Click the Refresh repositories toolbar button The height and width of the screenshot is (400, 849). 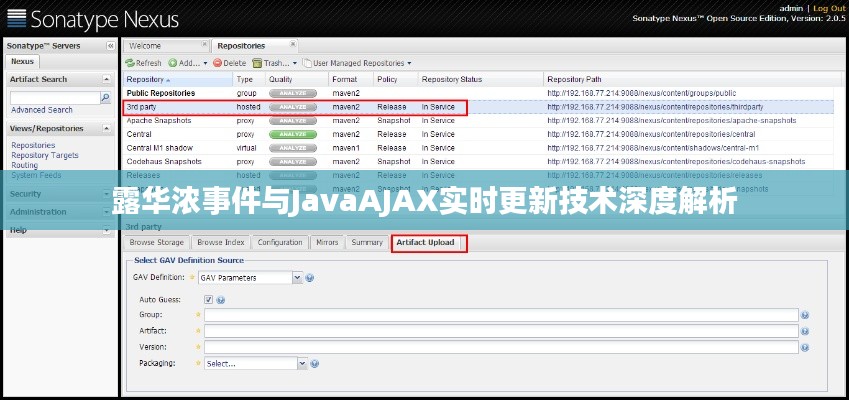pos(143,63)
